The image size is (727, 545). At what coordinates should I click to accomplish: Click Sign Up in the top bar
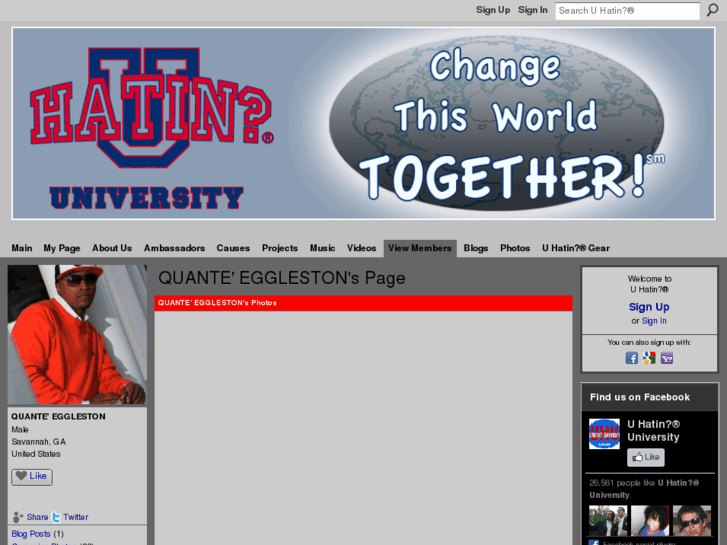tap(493, 10)
